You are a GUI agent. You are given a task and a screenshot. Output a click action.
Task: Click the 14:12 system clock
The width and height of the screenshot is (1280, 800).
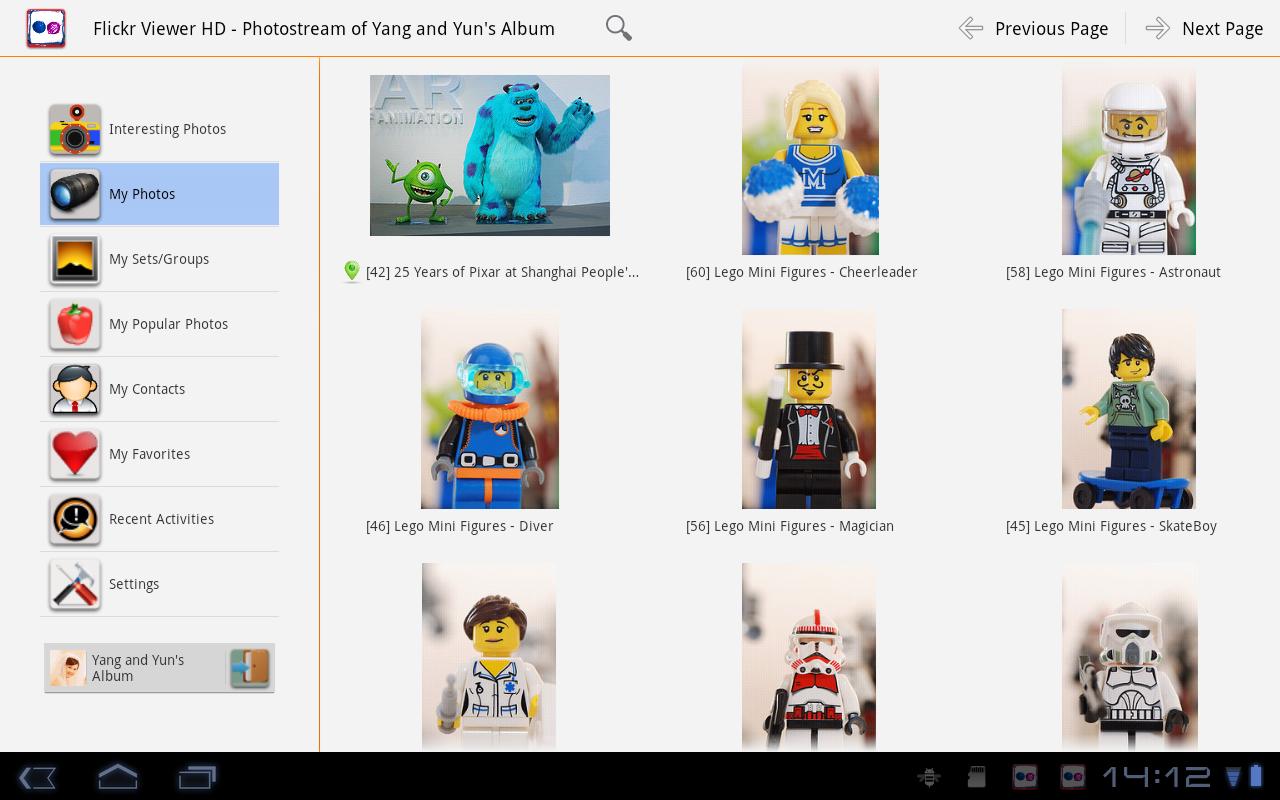click(1156, 777)
